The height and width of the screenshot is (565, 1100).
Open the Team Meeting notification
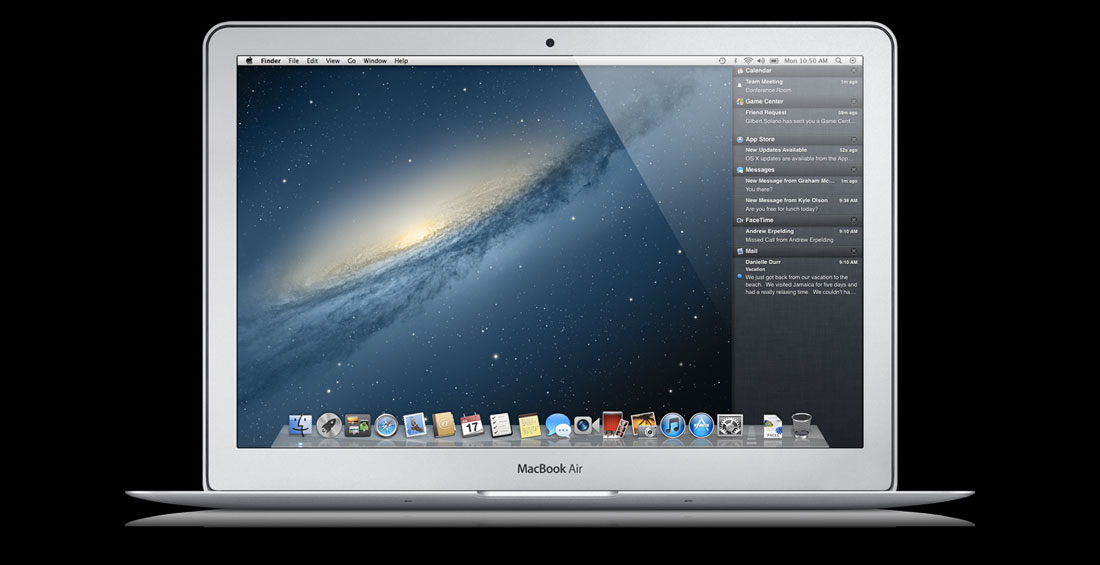coord(798,86)
